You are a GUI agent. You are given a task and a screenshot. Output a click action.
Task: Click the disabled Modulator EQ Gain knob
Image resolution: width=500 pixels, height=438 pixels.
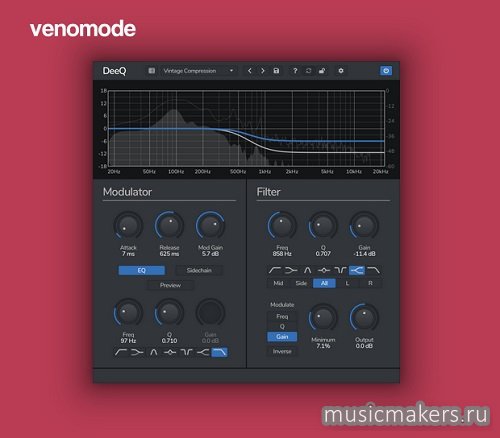(x=210, y=313)
